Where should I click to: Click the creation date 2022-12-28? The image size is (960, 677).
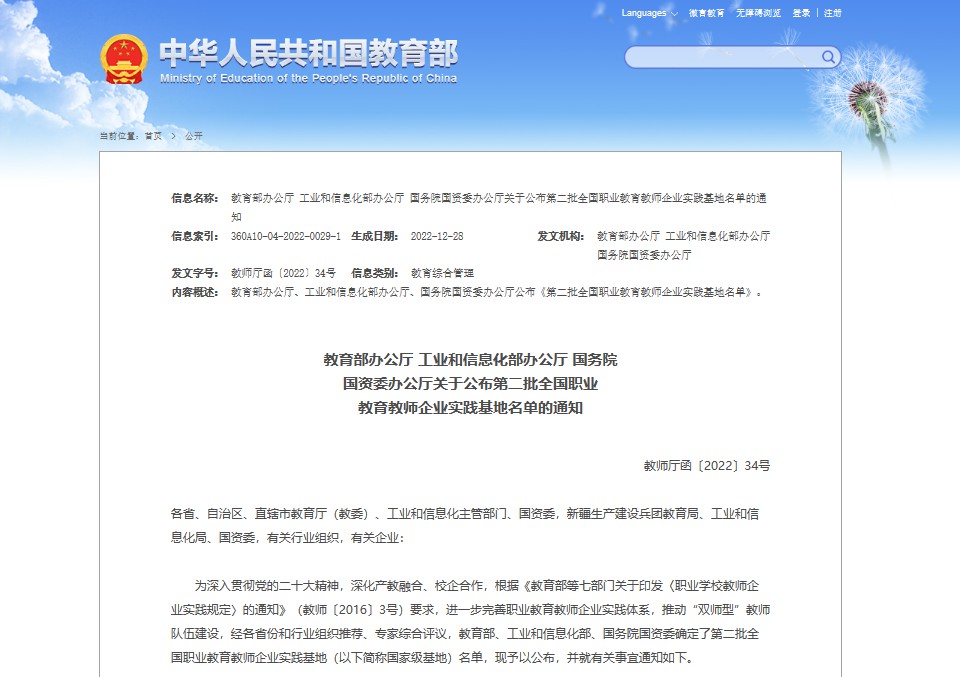point(437,236)
